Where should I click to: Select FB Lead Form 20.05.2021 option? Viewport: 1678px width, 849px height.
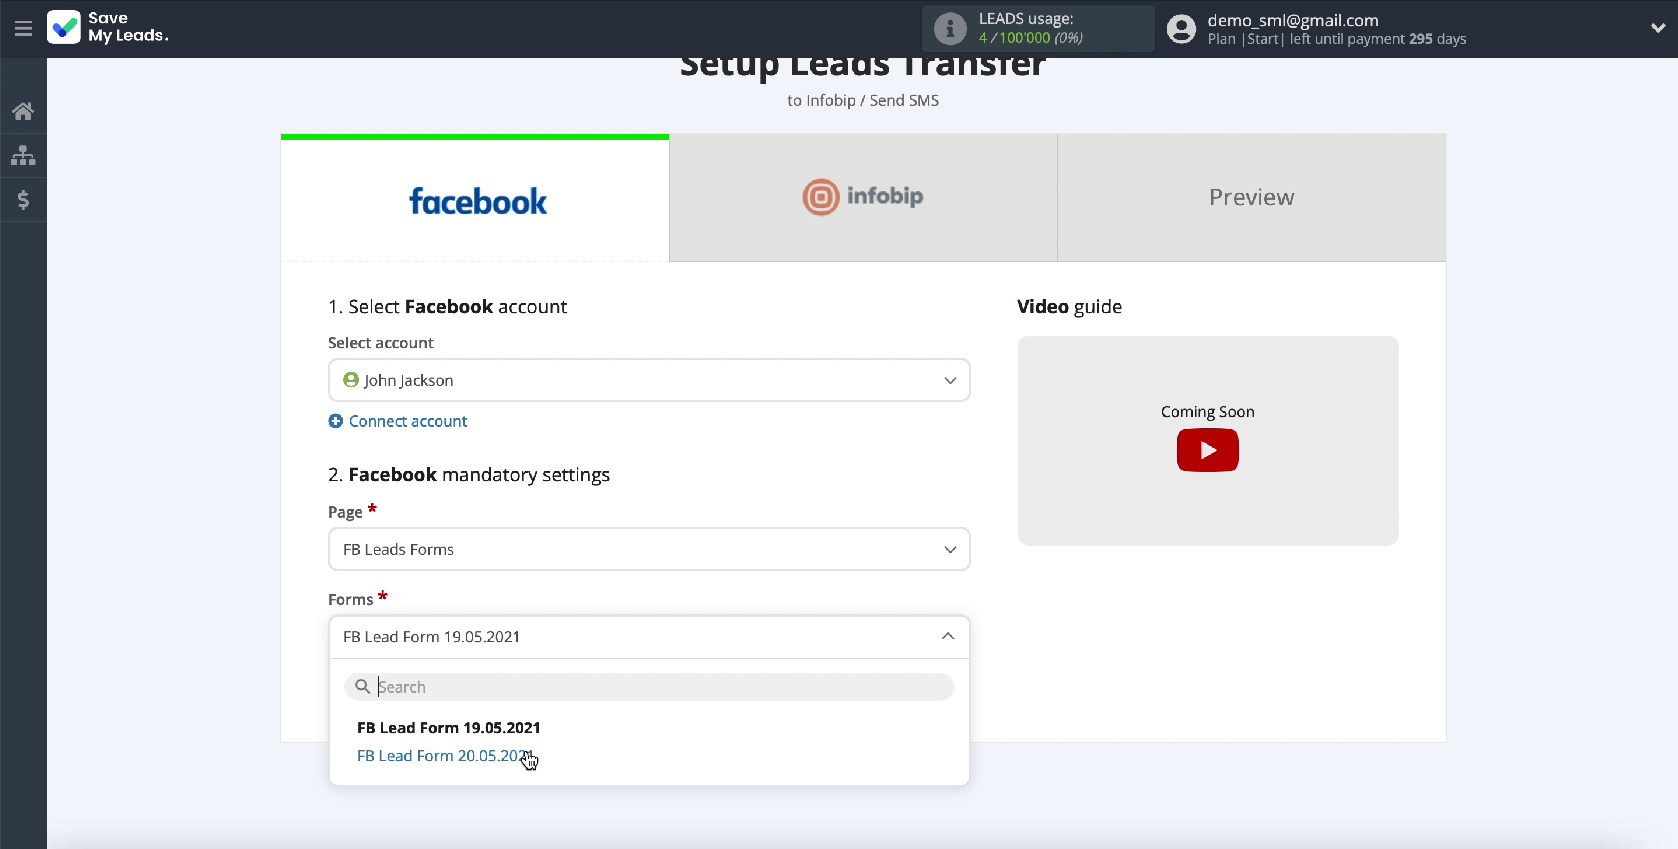[445, 755]
